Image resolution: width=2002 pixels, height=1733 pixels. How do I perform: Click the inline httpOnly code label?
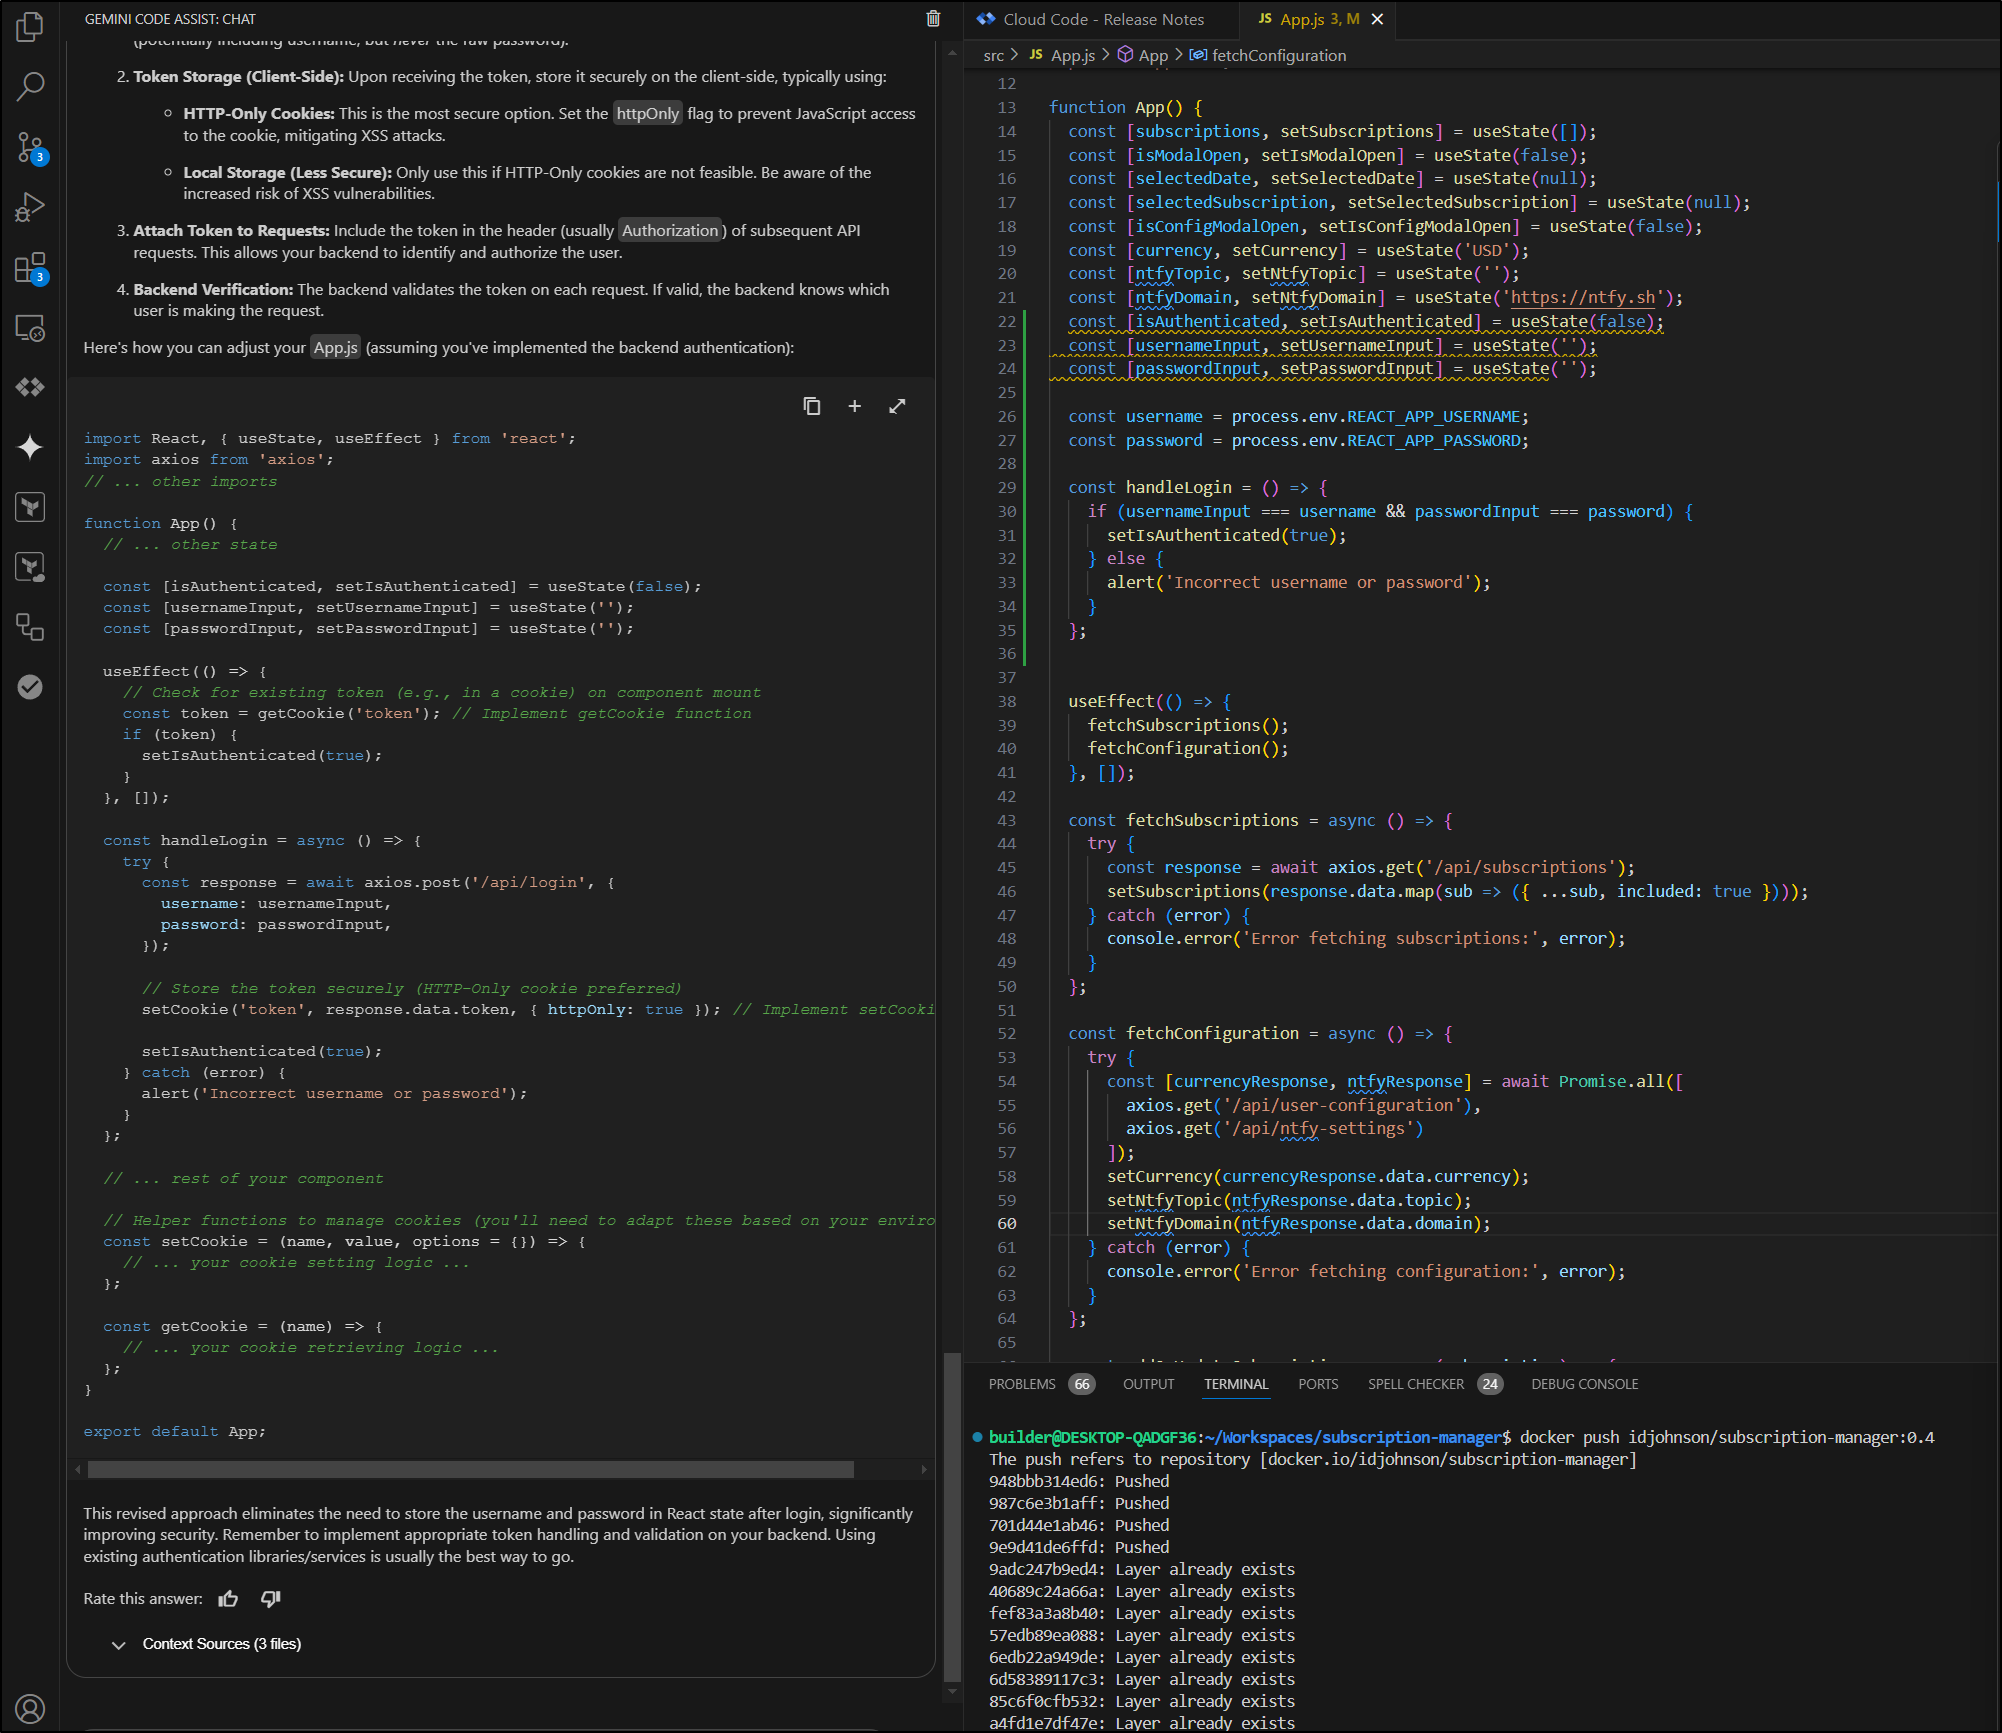647,113
